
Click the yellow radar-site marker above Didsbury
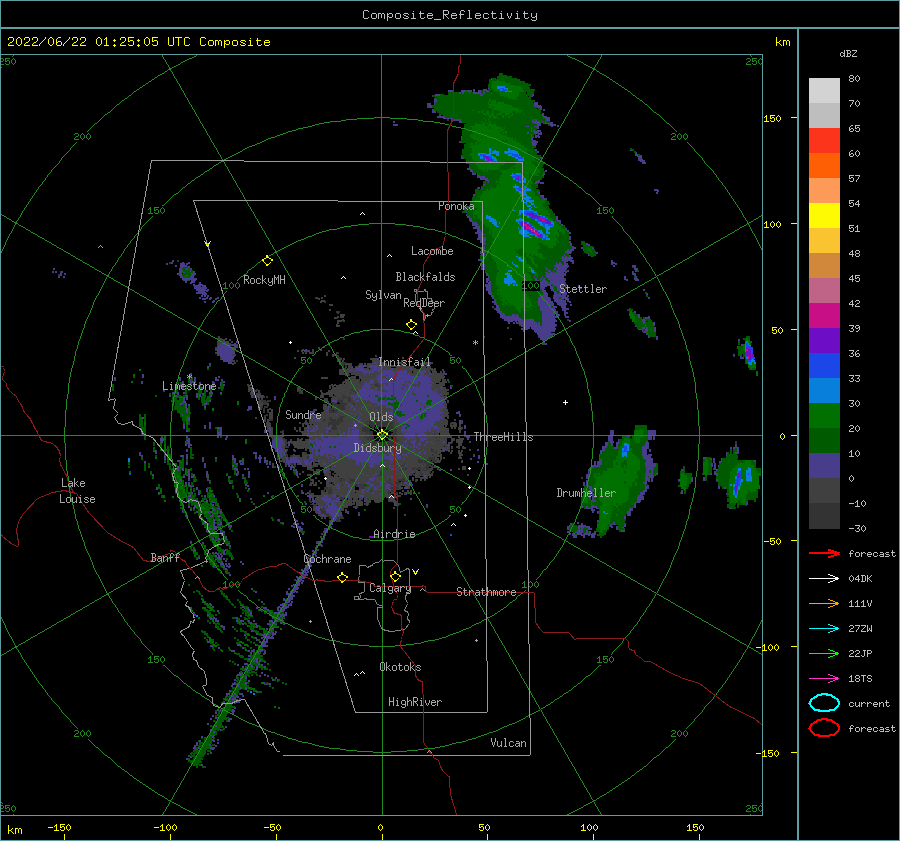(382, 435)
